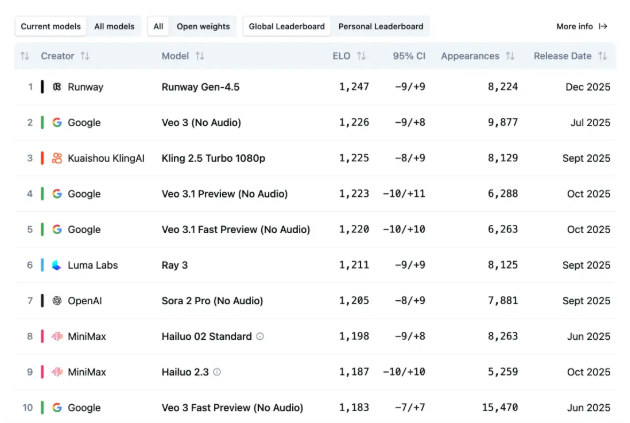The image size is (630, 423).
Task: Enable Open weights filter
Action: 203,26
